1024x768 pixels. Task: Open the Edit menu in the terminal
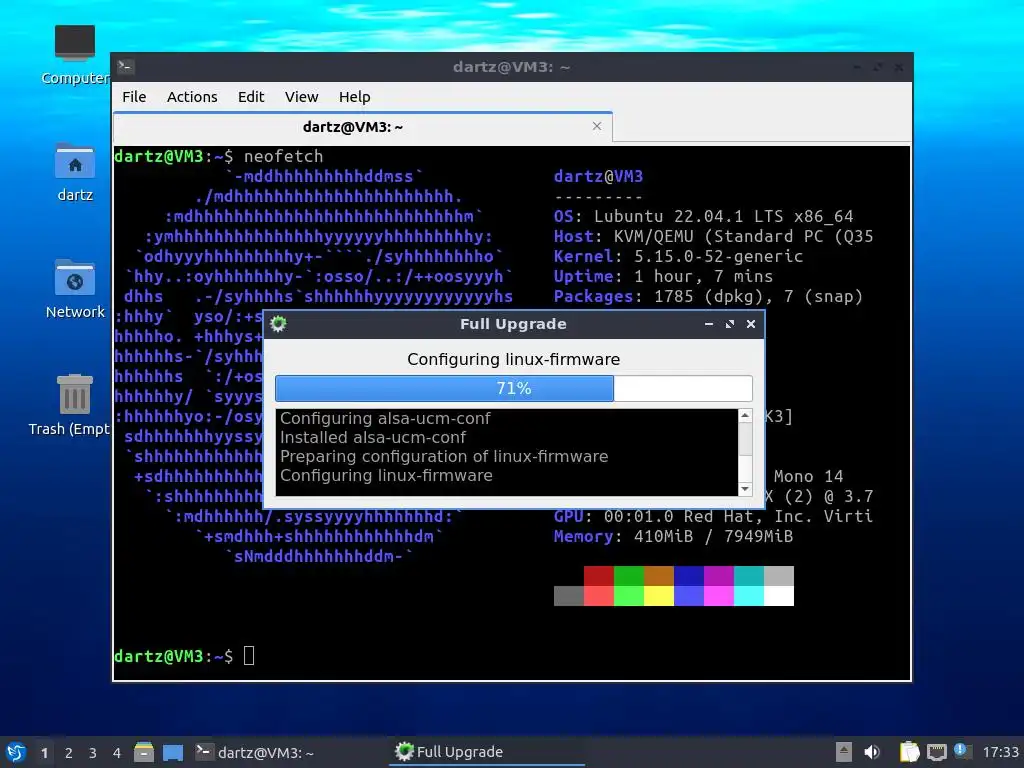click(251, 97)
